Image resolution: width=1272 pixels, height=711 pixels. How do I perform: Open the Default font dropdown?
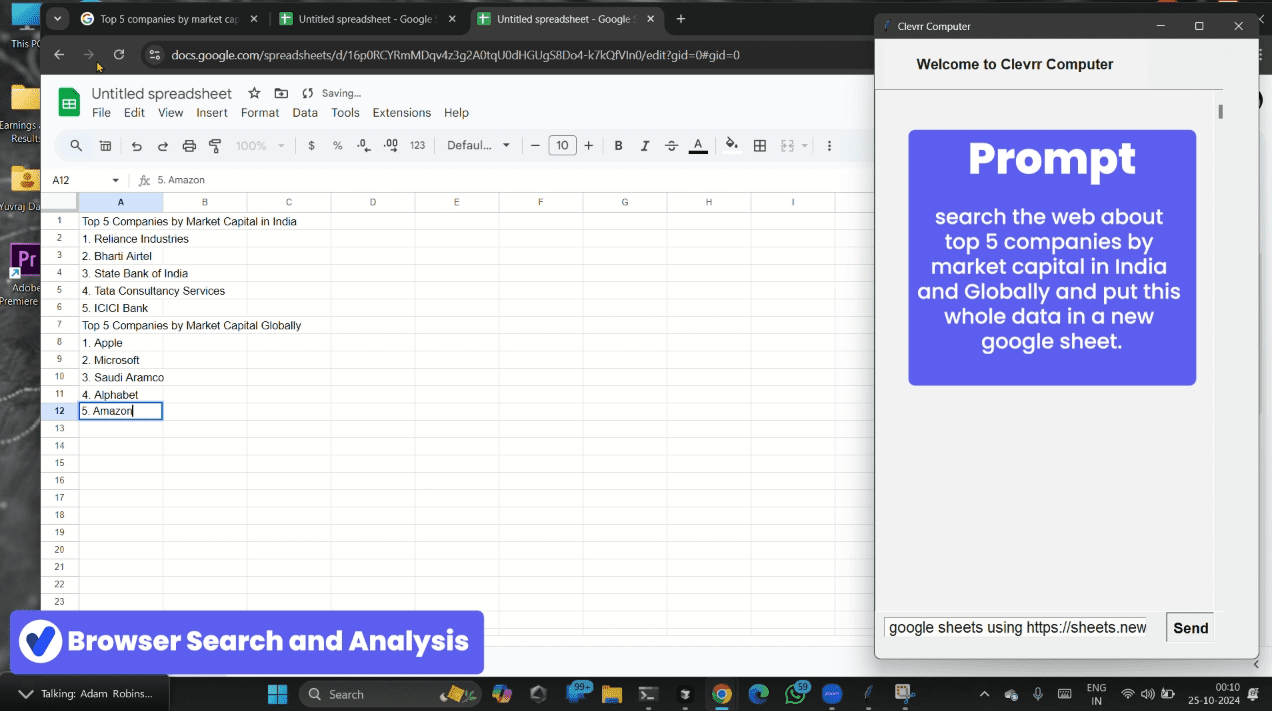click(478, 146)
